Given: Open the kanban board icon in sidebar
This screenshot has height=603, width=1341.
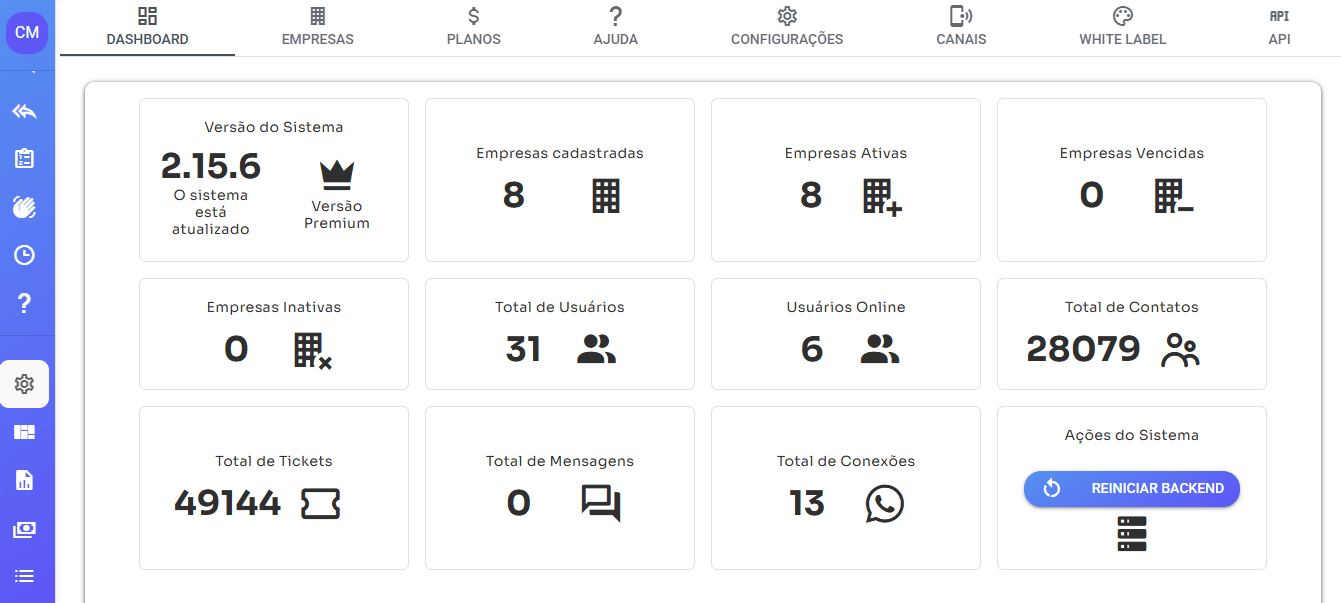Looking at the screenshot, I should [25, 432].
